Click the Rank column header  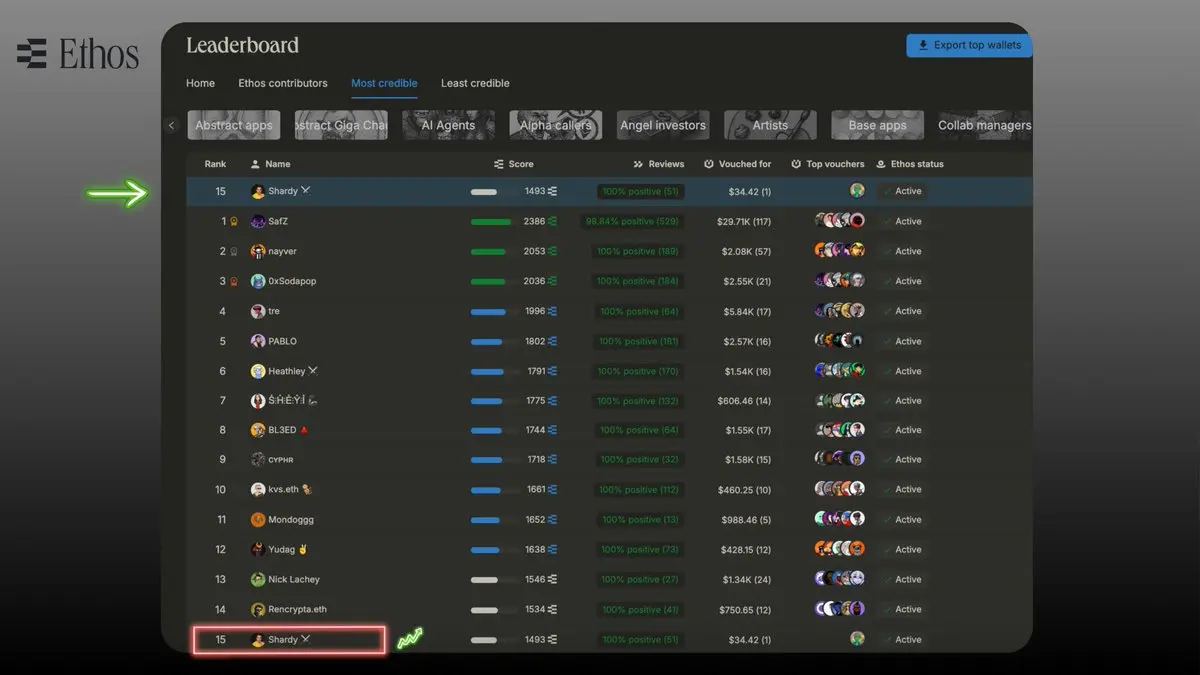point(215,164)
